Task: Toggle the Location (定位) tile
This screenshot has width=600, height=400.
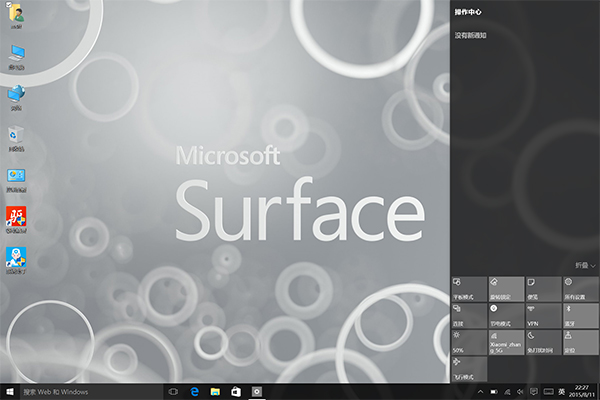Action: coord(580,342)
